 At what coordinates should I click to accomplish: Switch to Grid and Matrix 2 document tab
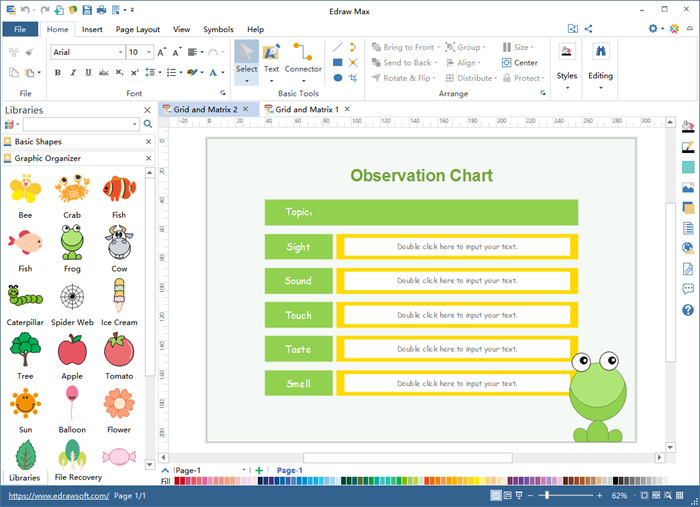(x=207, y=108)
